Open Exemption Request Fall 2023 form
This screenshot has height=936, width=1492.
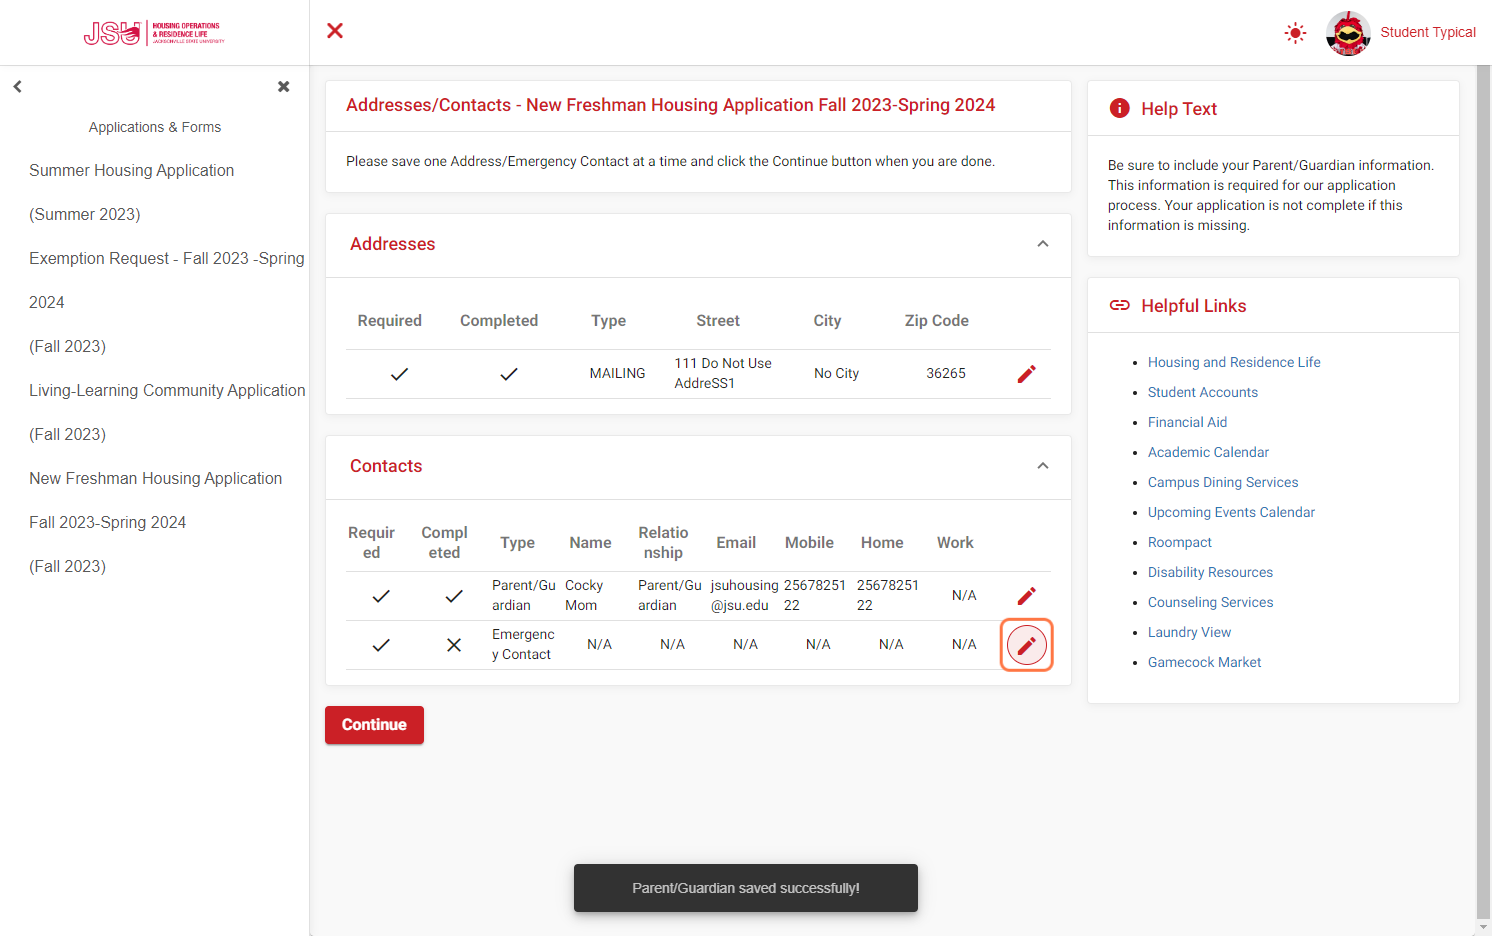(x=167, y=302)
